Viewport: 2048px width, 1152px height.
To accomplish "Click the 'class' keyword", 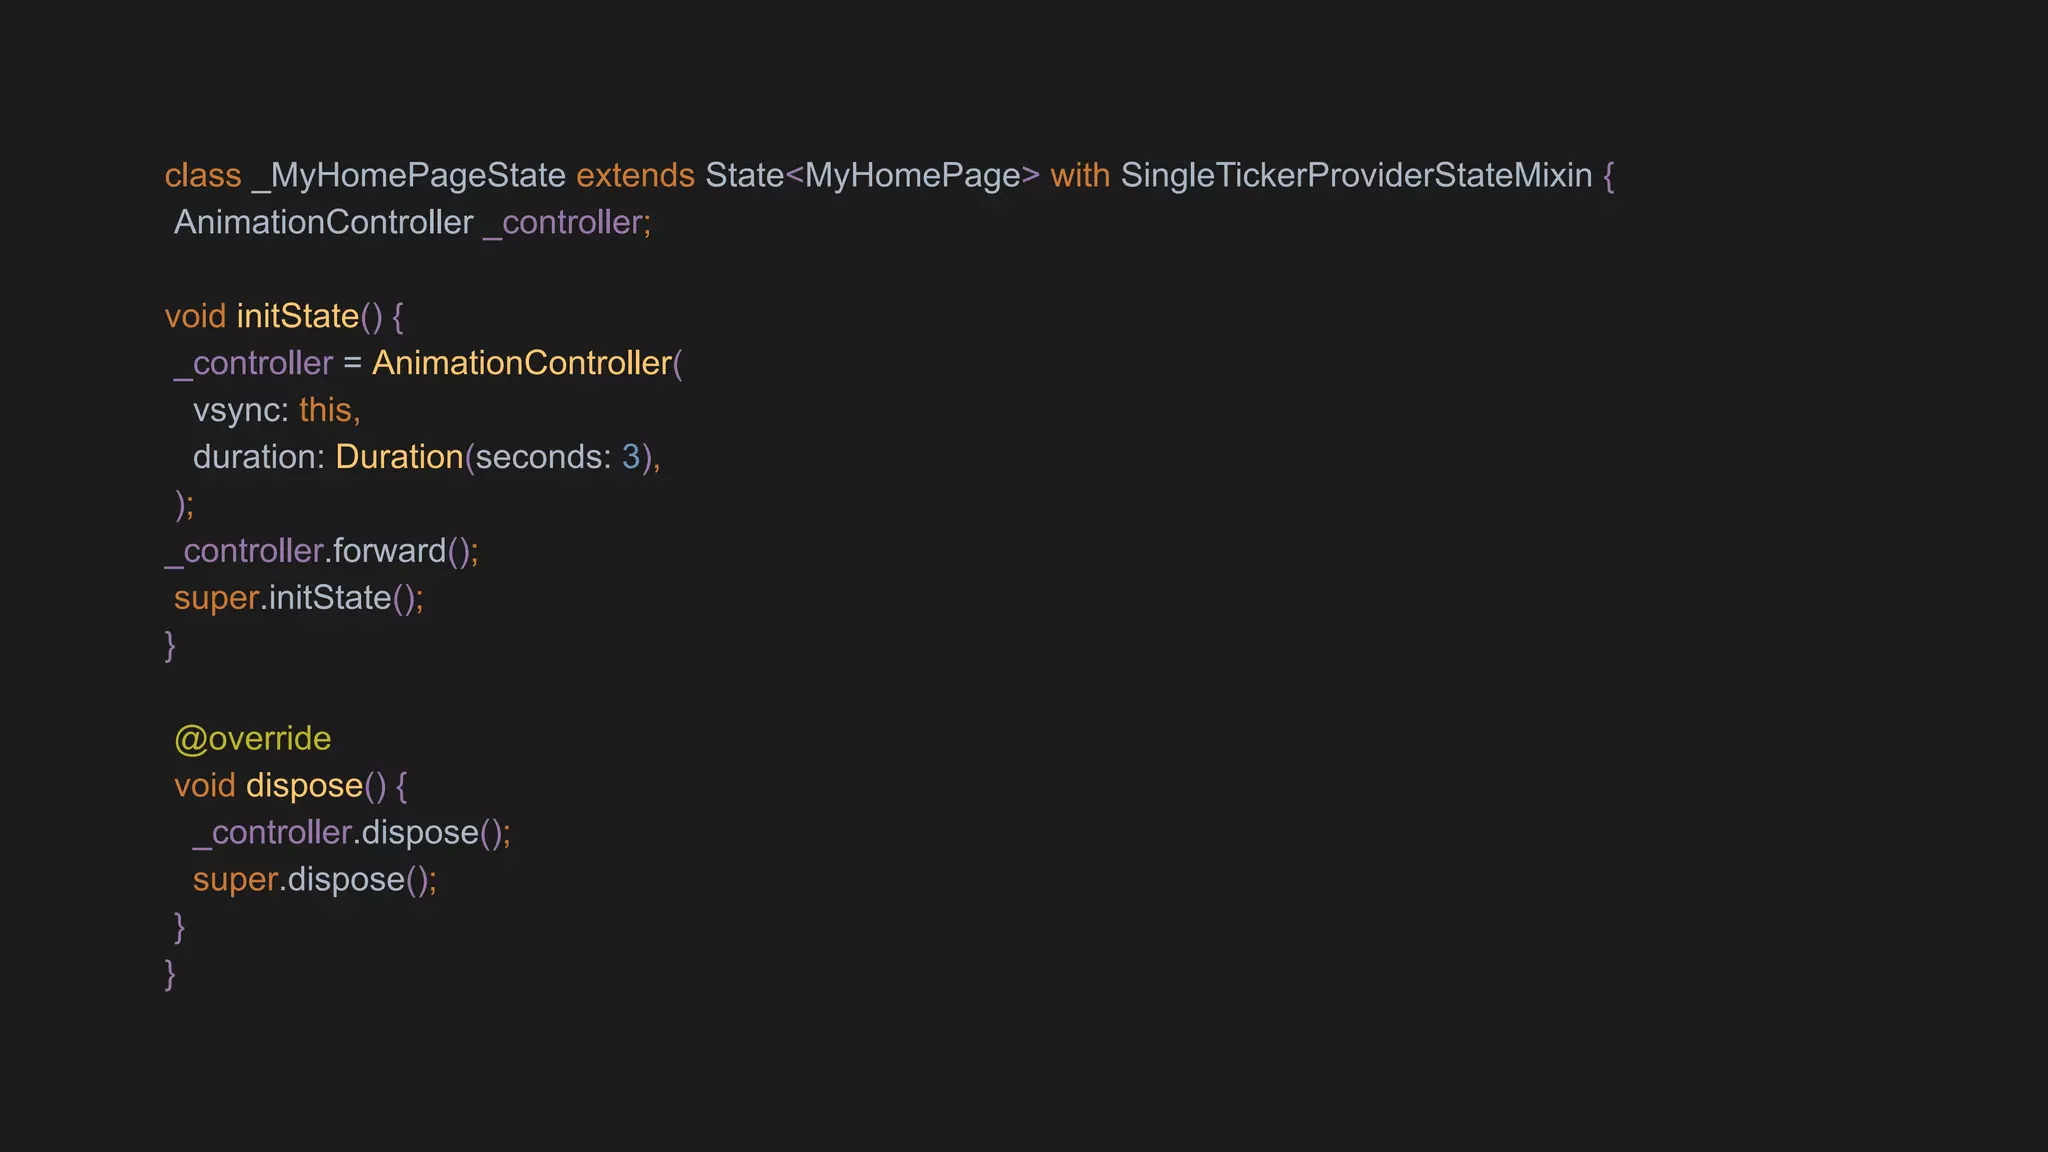I will coord(203,176).
